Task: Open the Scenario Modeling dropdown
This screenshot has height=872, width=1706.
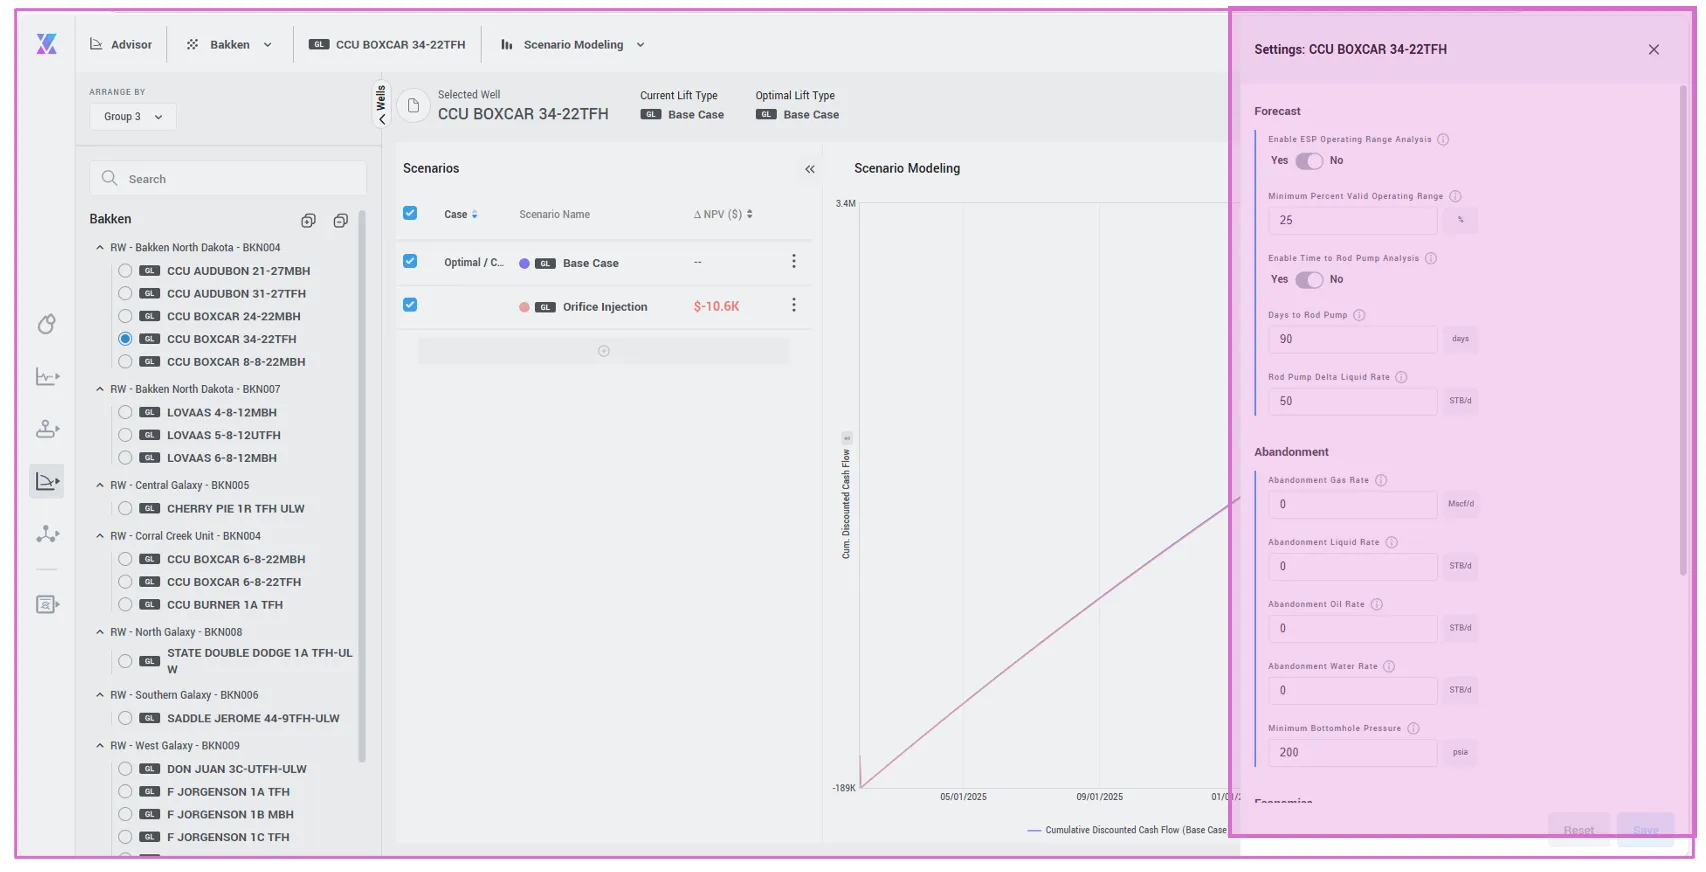Action: click(x=573, y=45)
